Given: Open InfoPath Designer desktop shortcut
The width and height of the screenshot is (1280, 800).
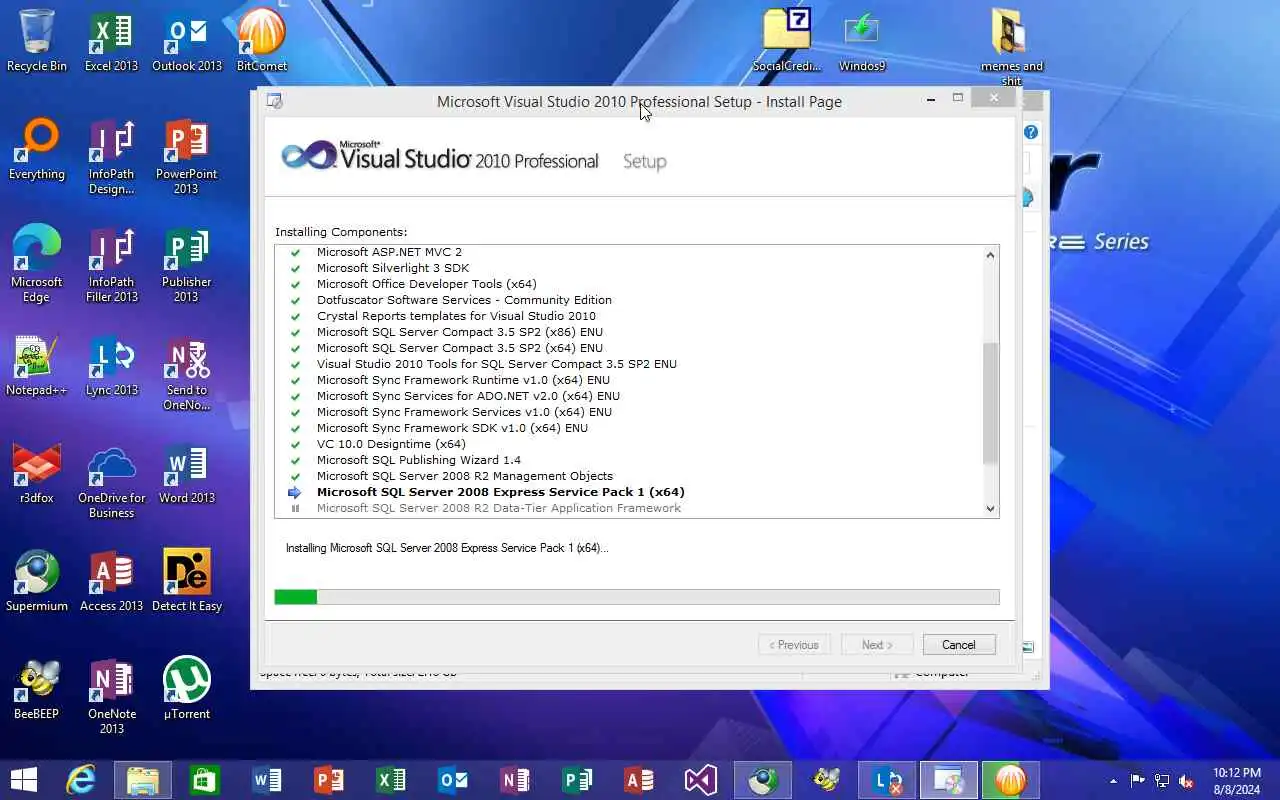Looking at the screenshot, I should (x=111, y=157).
